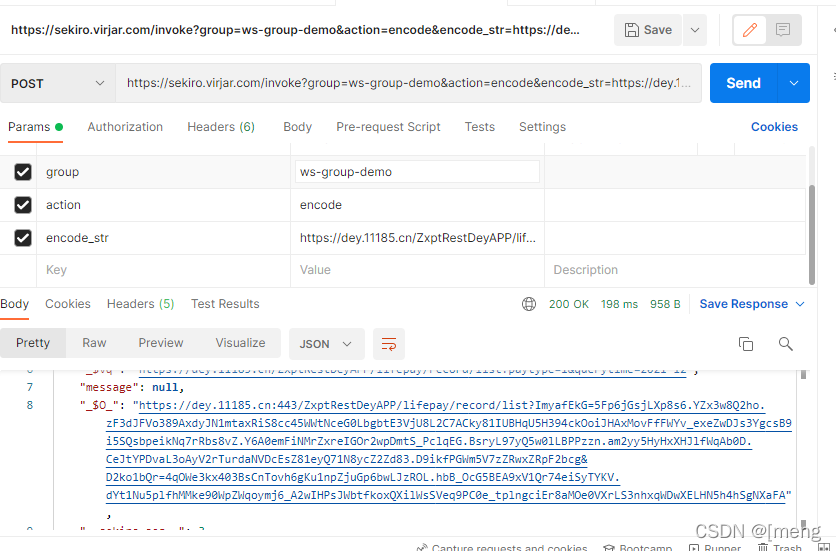The height and width of the screenshot is (551, 836).
Task: Click the params table vertical scrollbar
Action: coord(812,235)
